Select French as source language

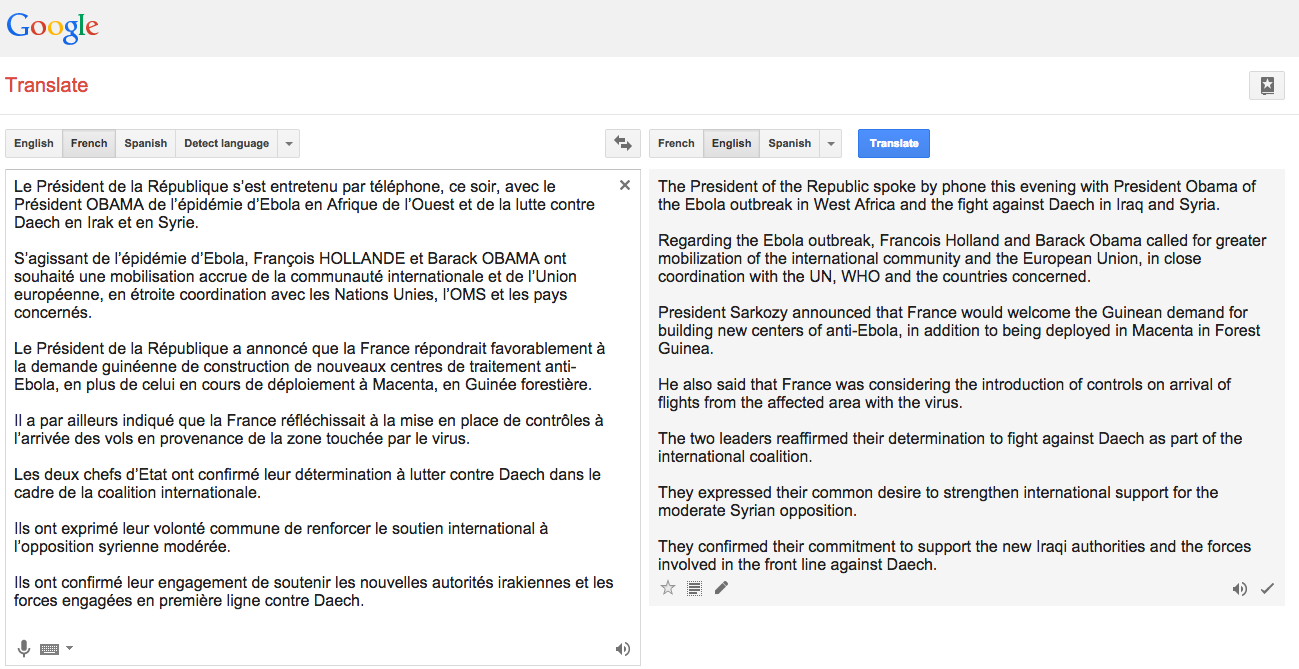coord(89,143)
